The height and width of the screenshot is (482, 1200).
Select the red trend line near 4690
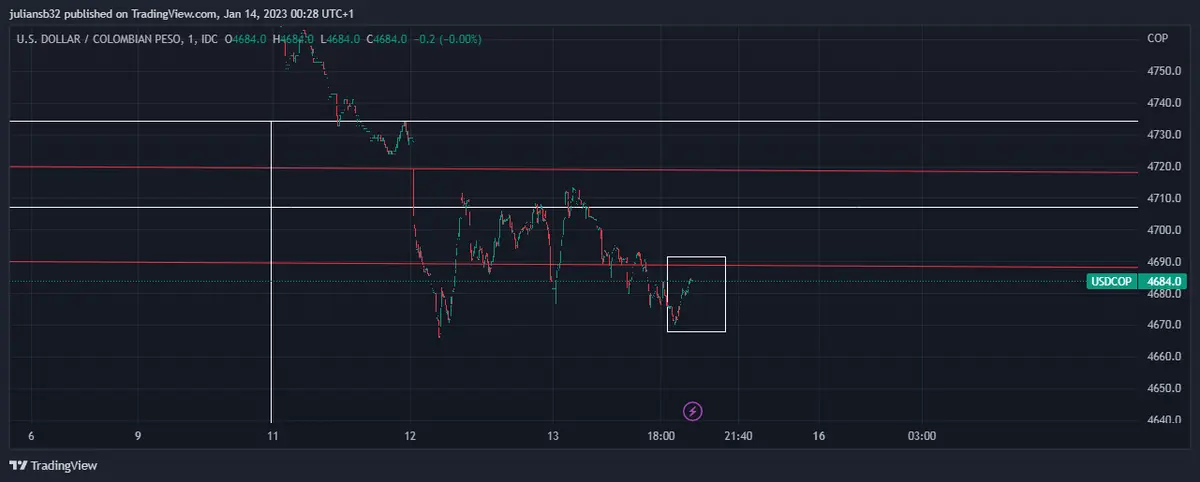point(574,264)
